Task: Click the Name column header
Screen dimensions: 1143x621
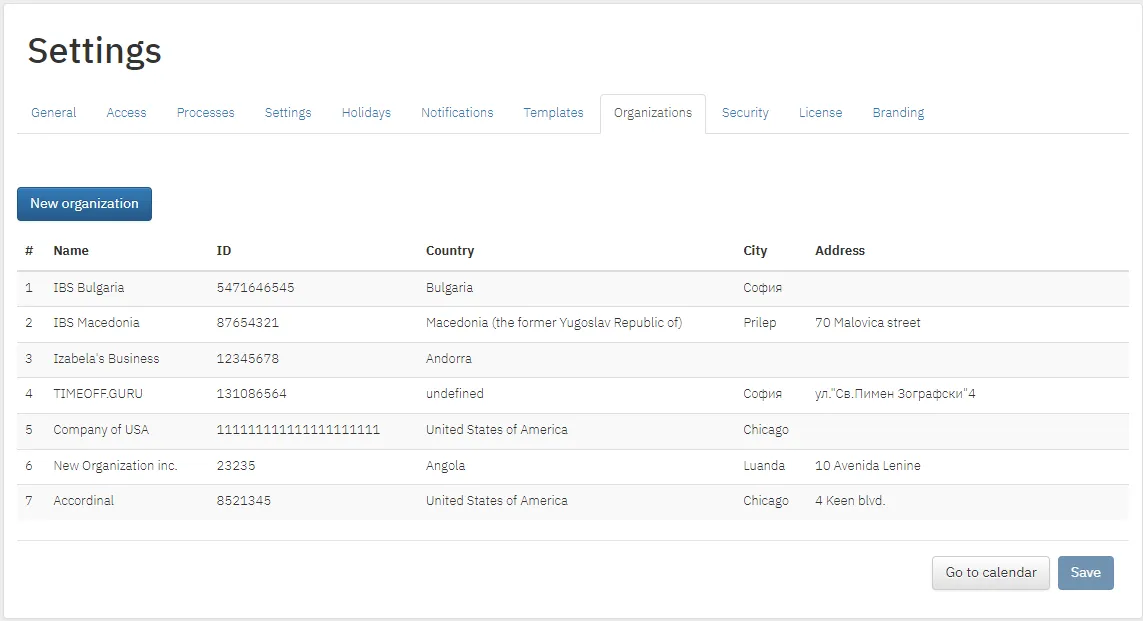Action: tap(71, 251)
